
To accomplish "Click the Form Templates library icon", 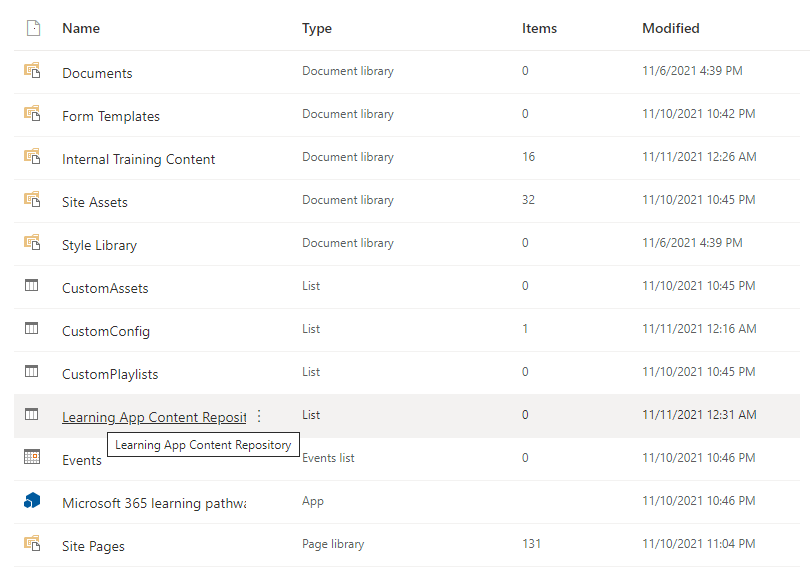I will (x=32, y=113).
